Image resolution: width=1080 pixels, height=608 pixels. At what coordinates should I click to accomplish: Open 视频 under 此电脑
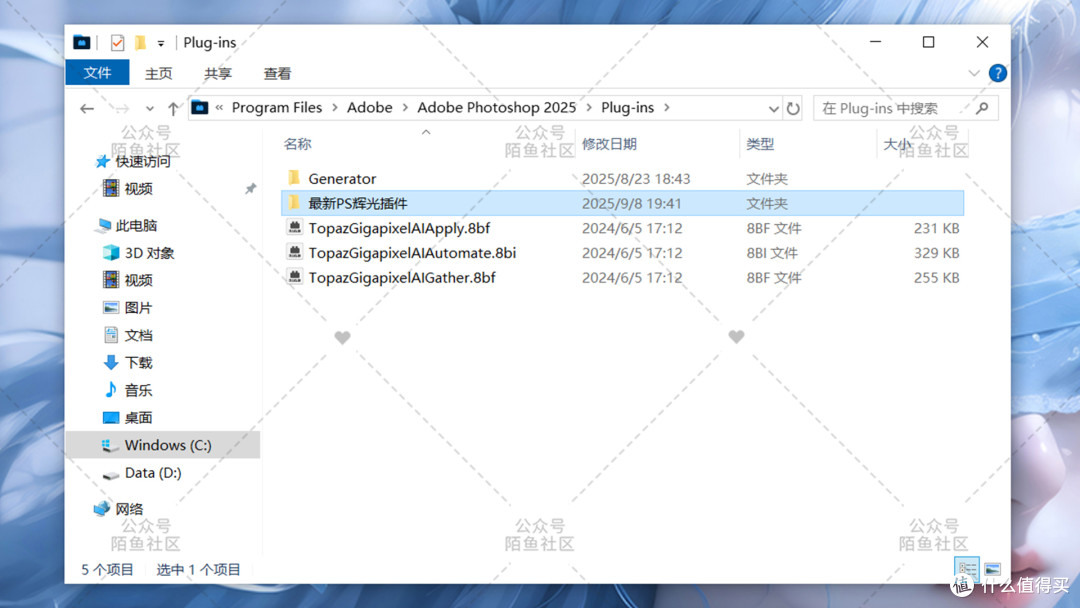click(x=138, y=280)
